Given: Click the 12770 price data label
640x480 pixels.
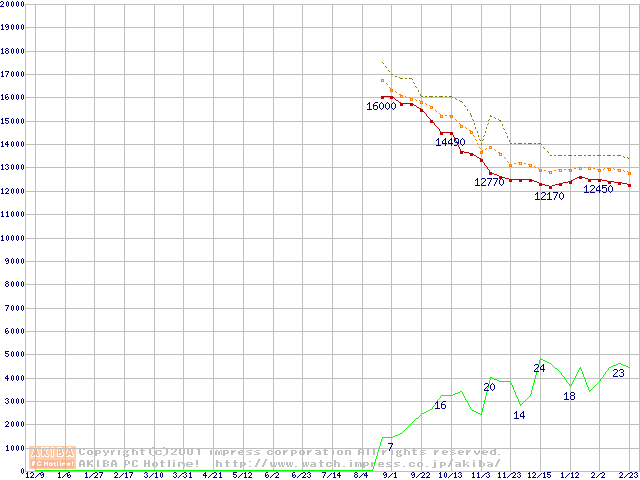Looking at the screenshot, I should tap(489, 182).
